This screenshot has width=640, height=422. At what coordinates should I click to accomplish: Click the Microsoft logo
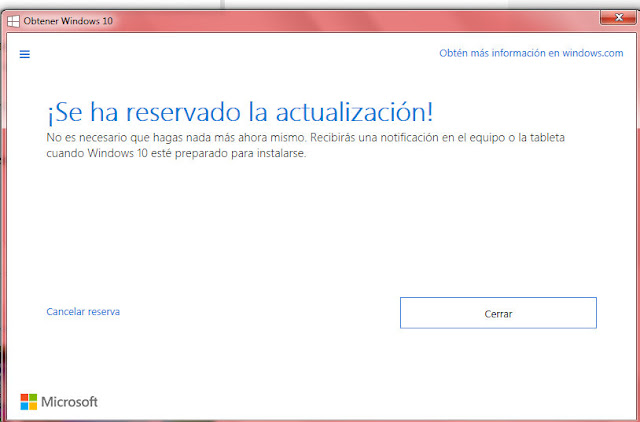coord(59,402)
